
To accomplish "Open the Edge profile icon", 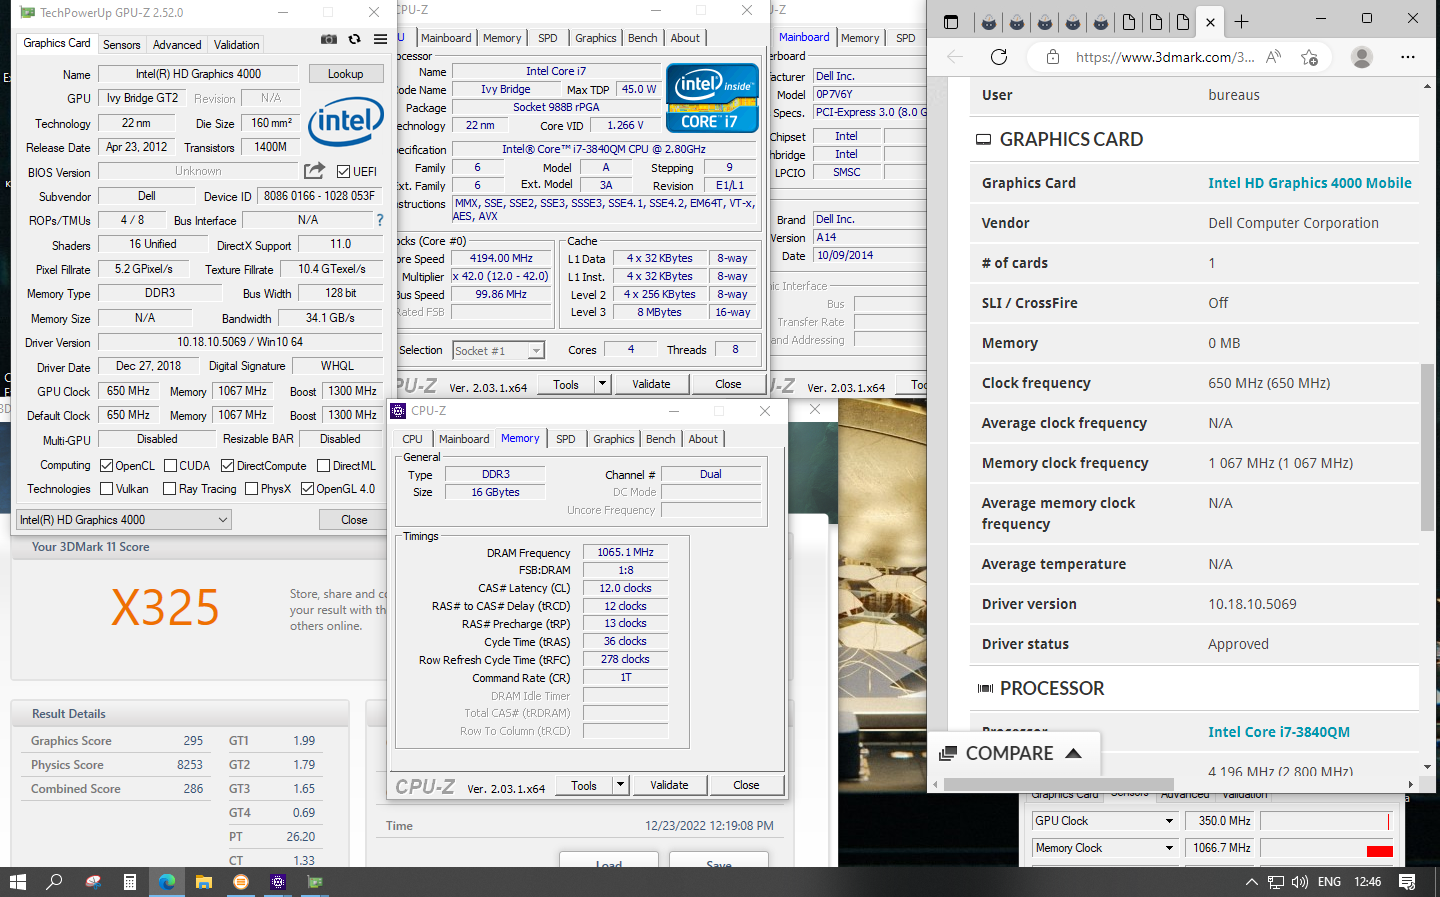I will pos(1361,57).
